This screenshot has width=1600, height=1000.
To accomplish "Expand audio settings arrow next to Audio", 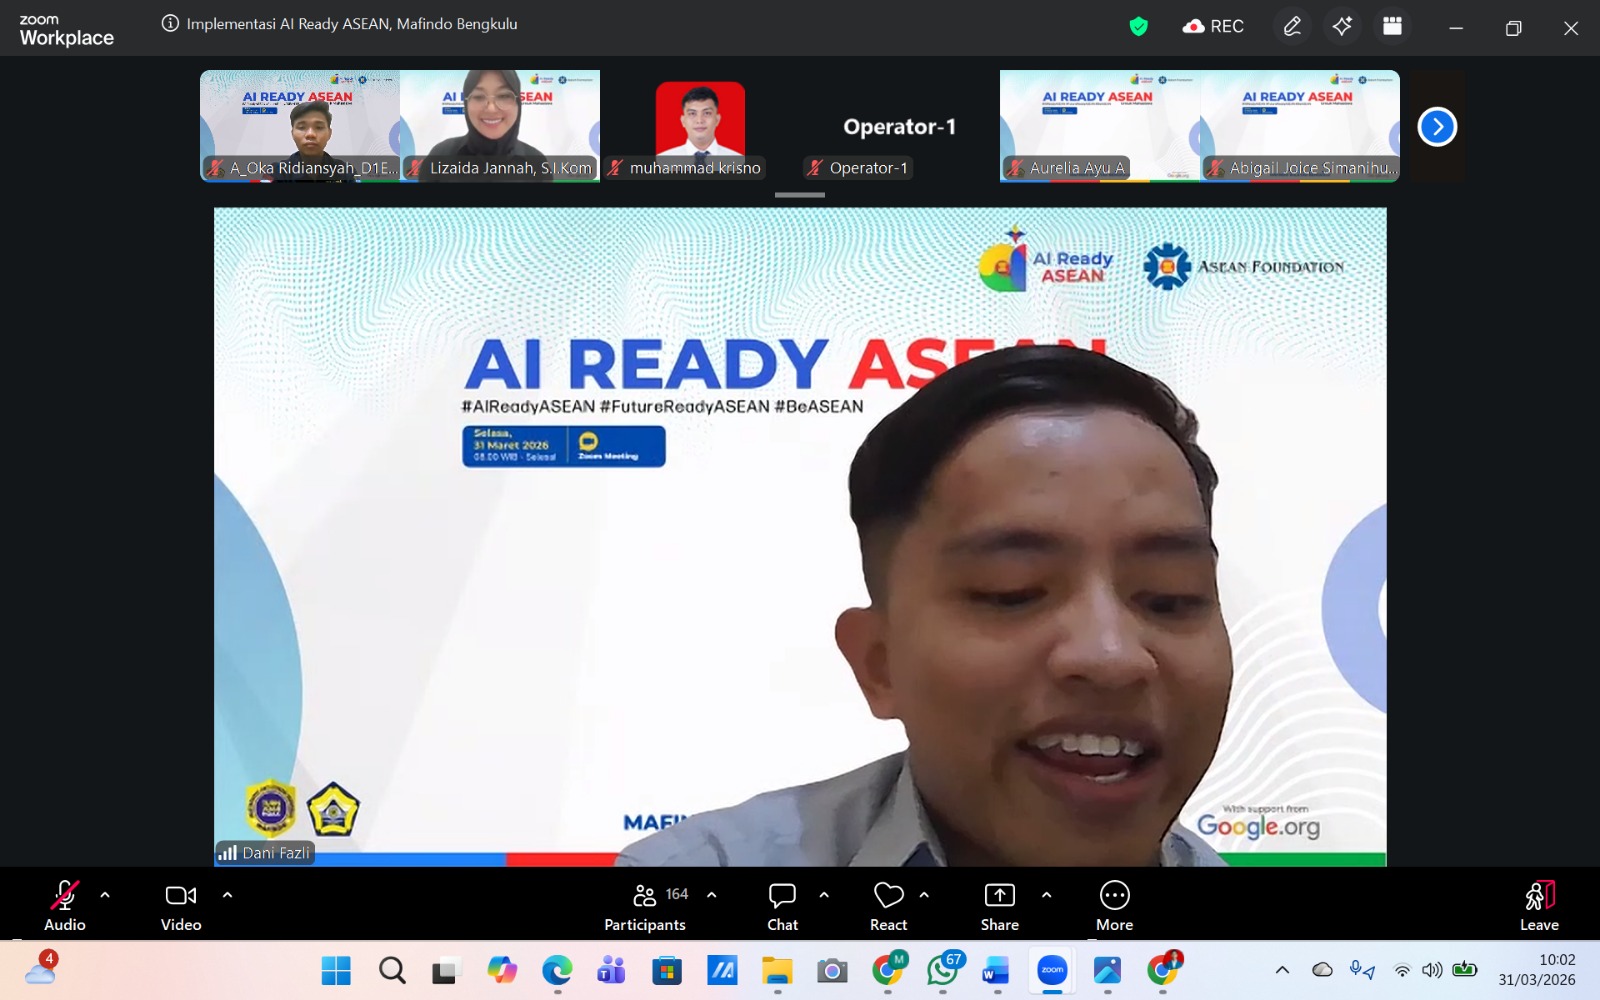I will coord(105,895).
